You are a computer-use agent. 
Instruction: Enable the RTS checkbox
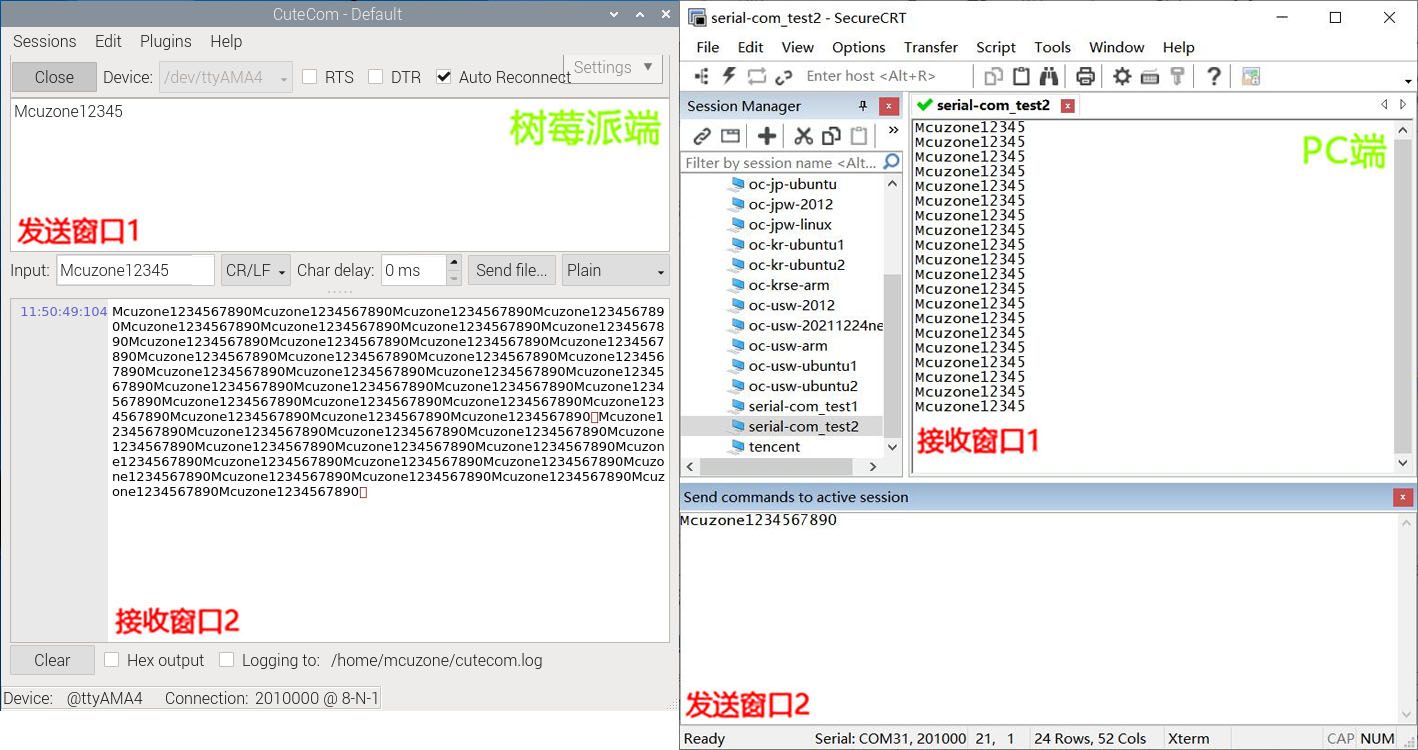[310, 77]
